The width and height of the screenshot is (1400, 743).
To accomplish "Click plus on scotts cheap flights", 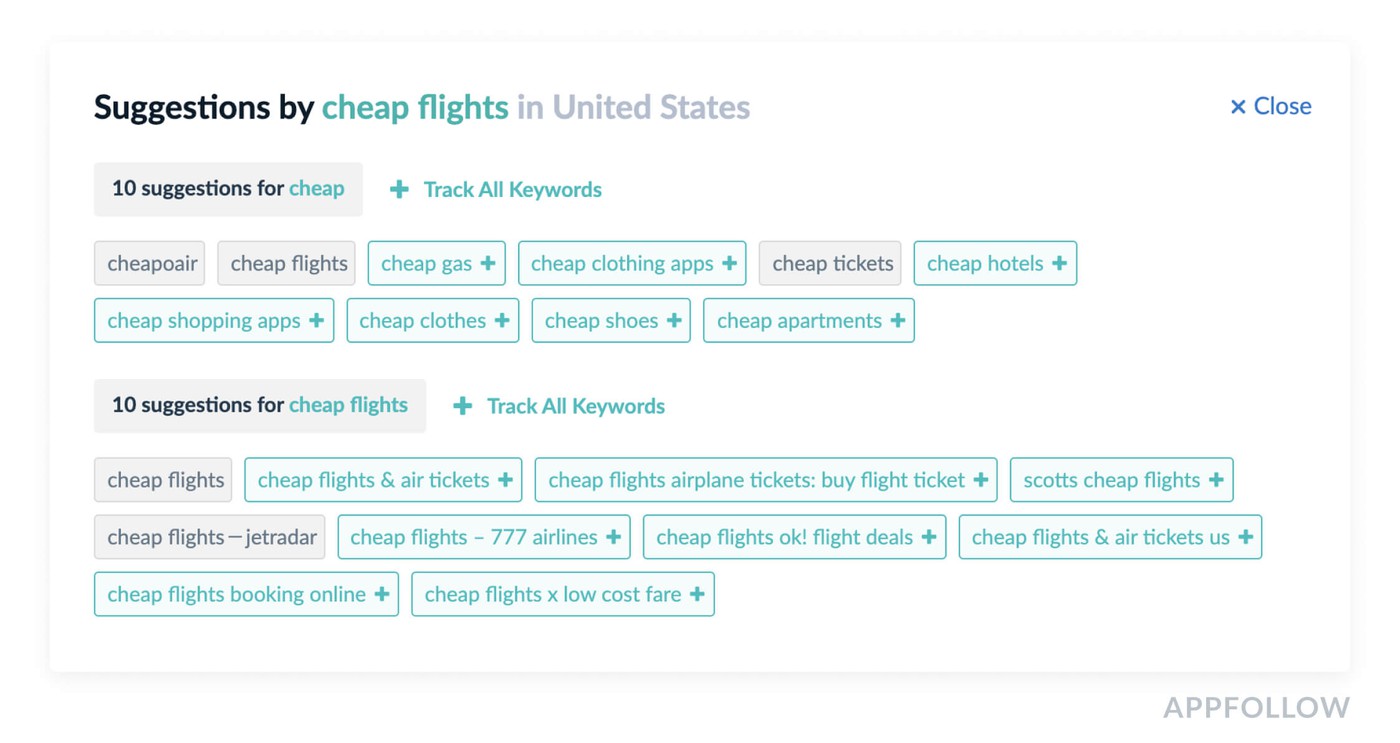I will [1216, 480].
